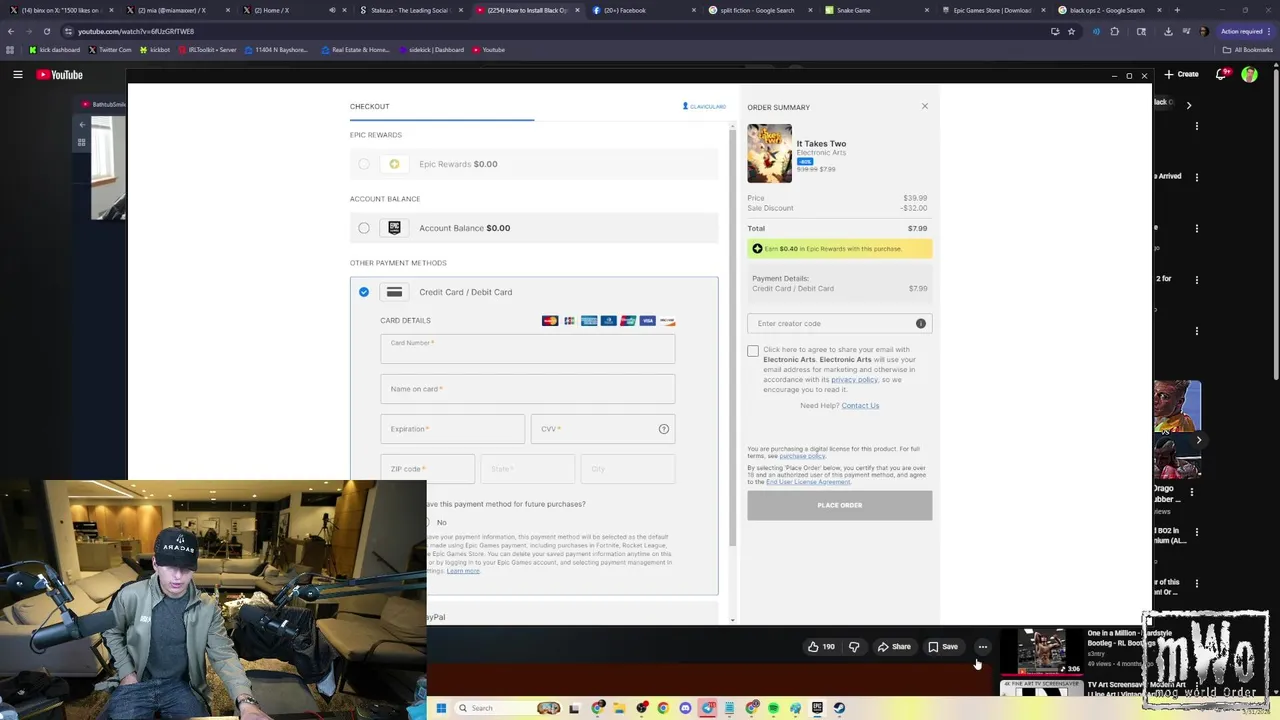Open Discord from the taskbar
The width and height of the screenshot is (1280, 720).
point(685,708)
